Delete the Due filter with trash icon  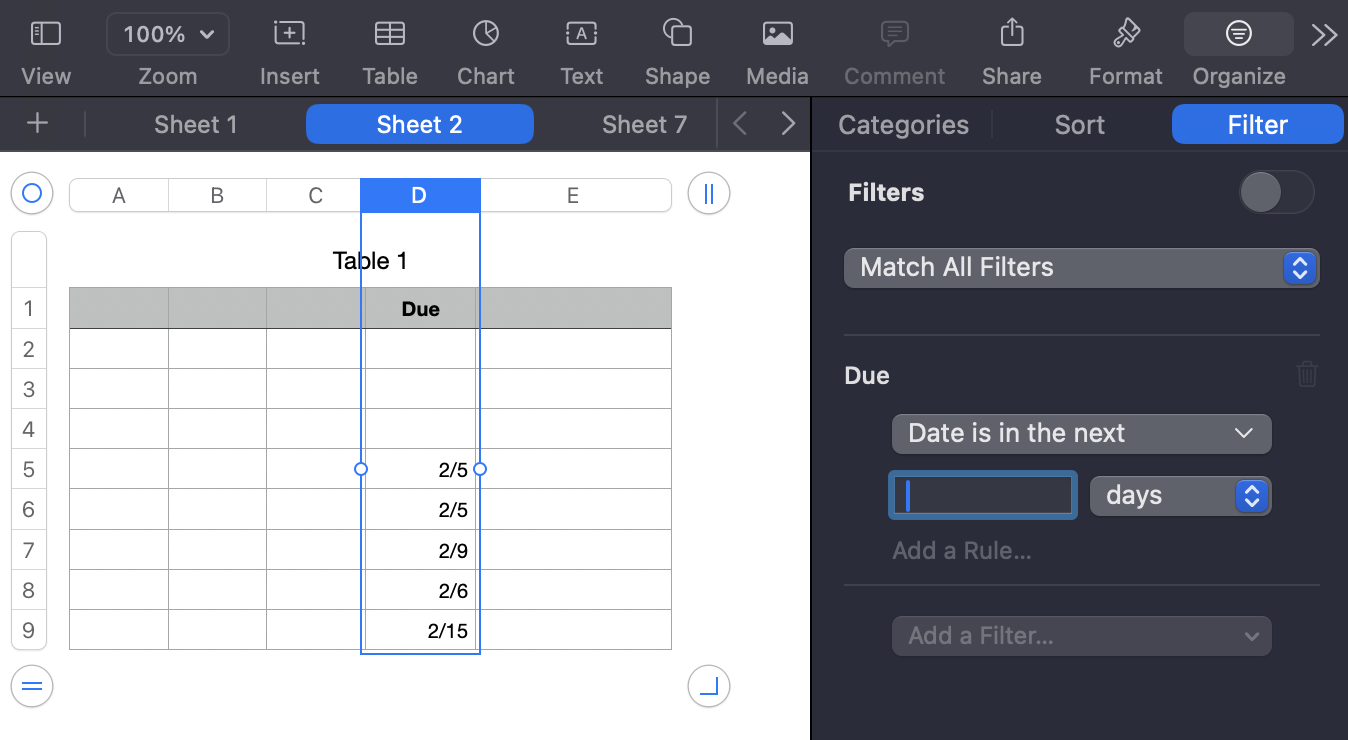click(x=1307, y=375)
